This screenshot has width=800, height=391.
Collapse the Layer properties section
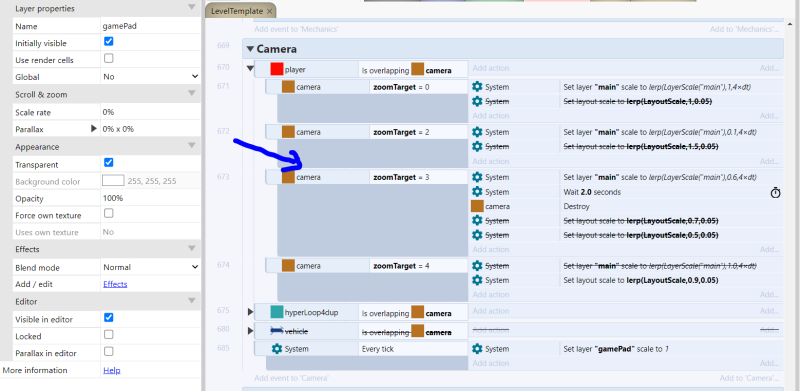192,7
